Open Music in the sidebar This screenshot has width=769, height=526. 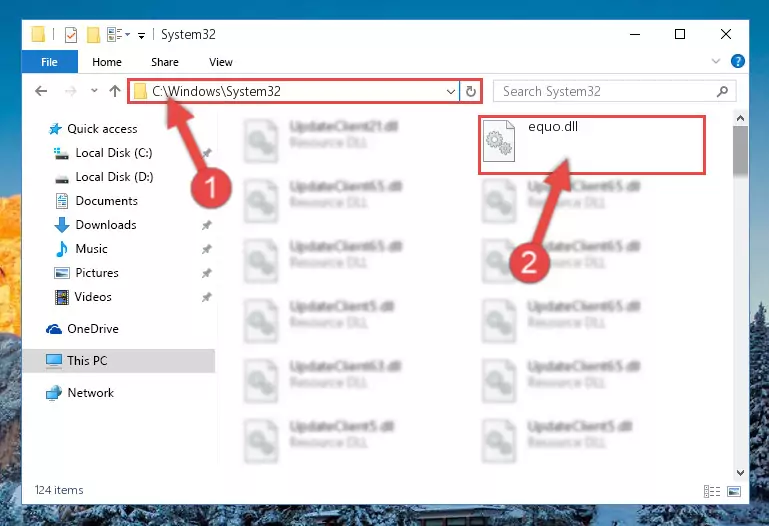point(91,249)
